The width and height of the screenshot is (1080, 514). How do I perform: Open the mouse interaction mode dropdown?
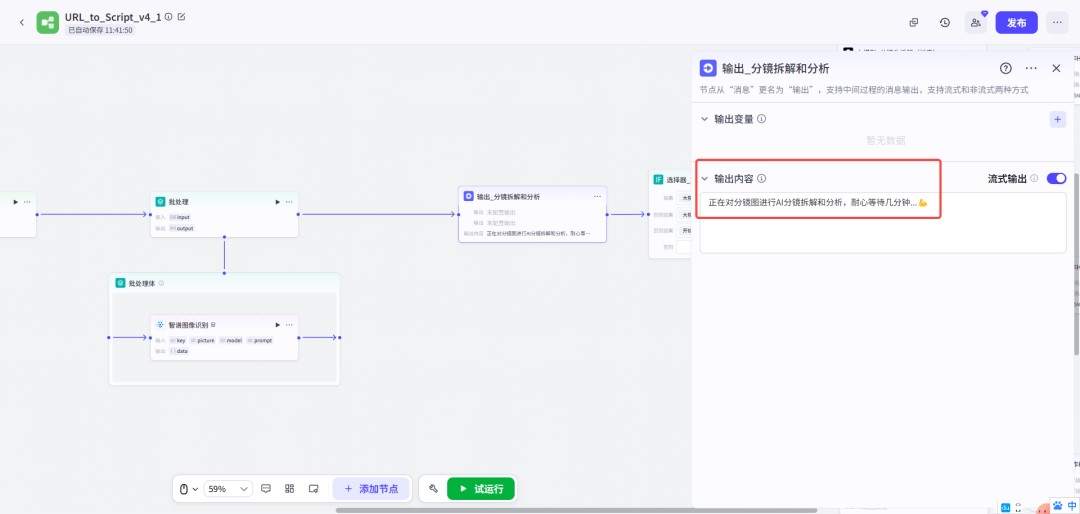(x=187, y=489)
